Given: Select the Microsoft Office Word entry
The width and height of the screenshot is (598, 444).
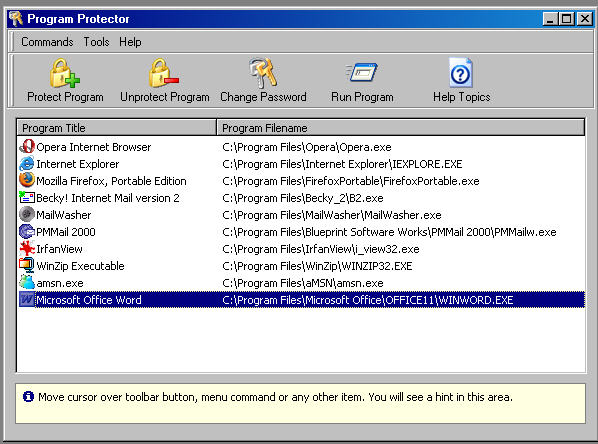Looking at the screenshot, I should [x=301, y=300].
